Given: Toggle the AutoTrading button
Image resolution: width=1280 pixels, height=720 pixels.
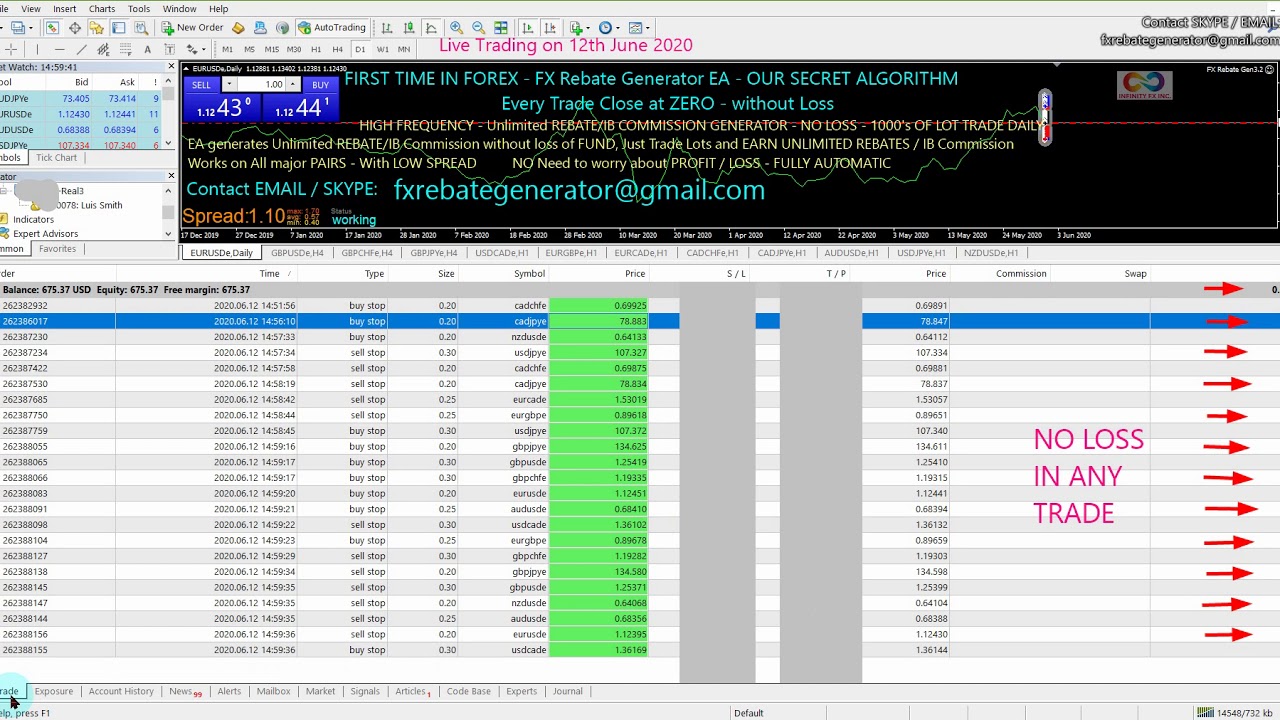Looking at the screenshot, I should pyautogui.click(x=332, y=28).
